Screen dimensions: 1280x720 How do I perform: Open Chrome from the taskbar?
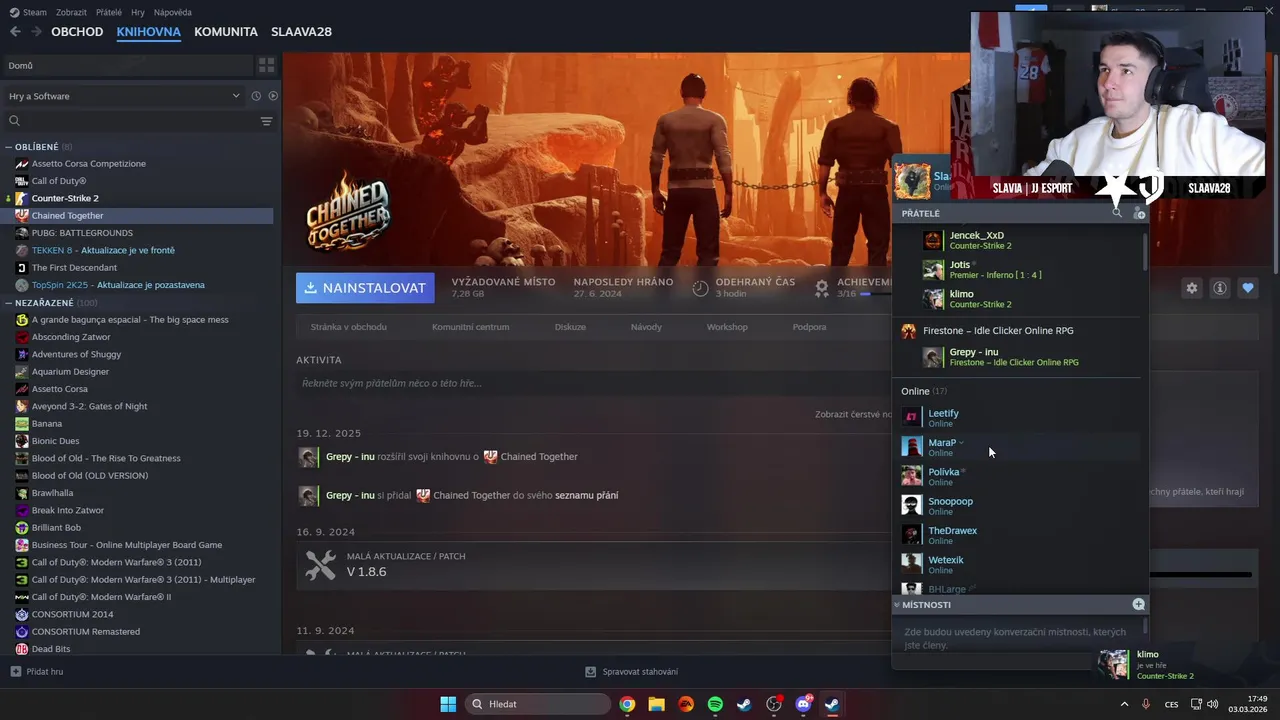[x=627, y=704]
